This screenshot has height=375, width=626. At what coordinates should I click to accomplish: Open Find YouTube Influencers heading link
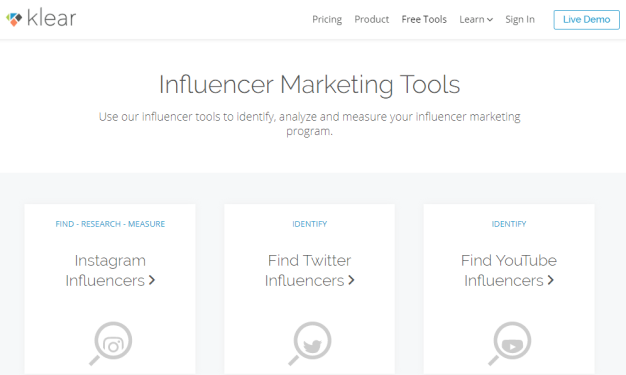click(x=509, y=270)
